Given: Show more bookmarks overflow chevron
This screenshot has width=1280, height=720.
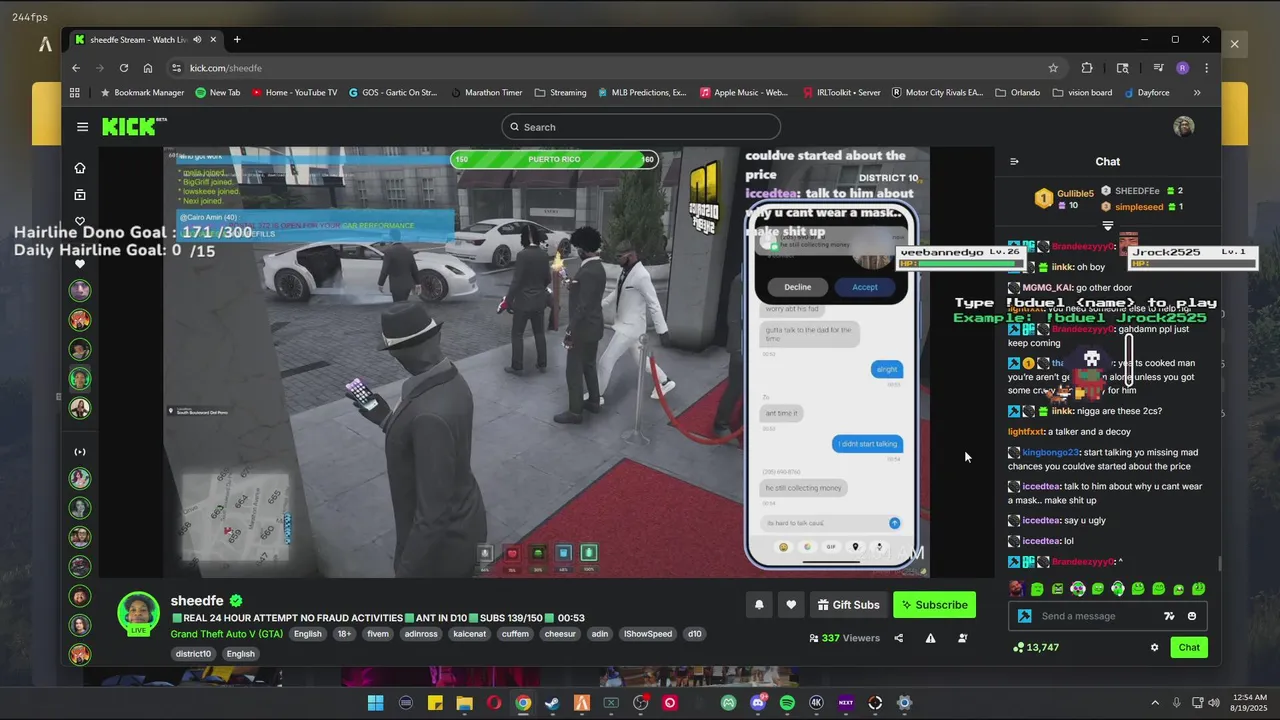Looking at the screenshot, I should coord(1197,93).
